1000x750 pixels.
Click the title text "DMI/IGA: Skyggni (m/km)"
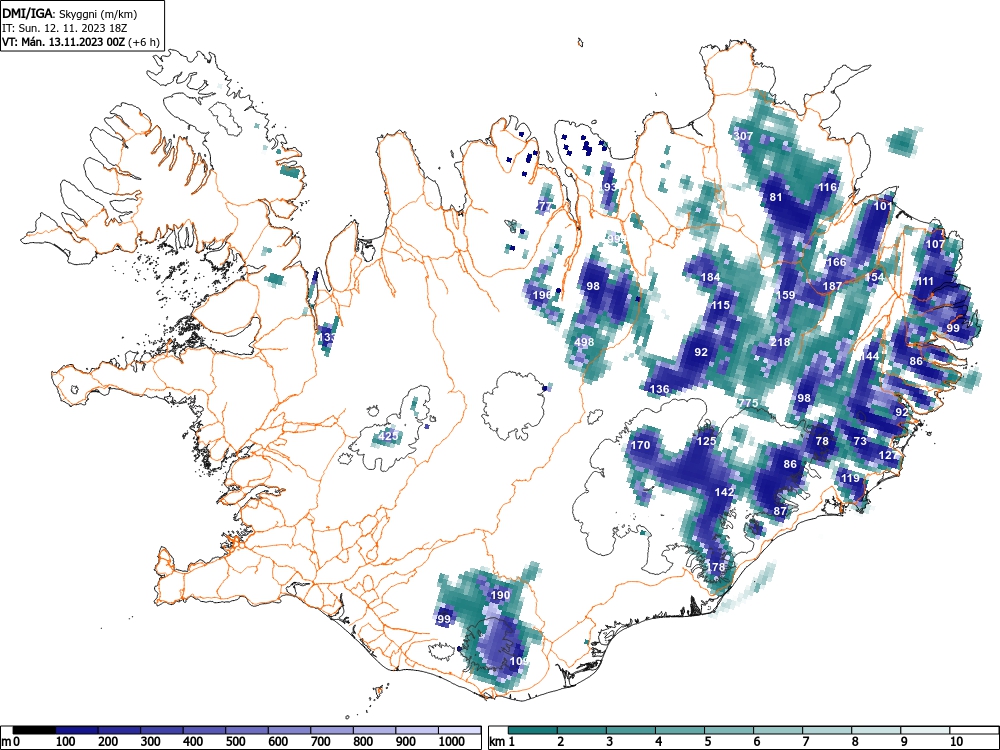point(70,13)
